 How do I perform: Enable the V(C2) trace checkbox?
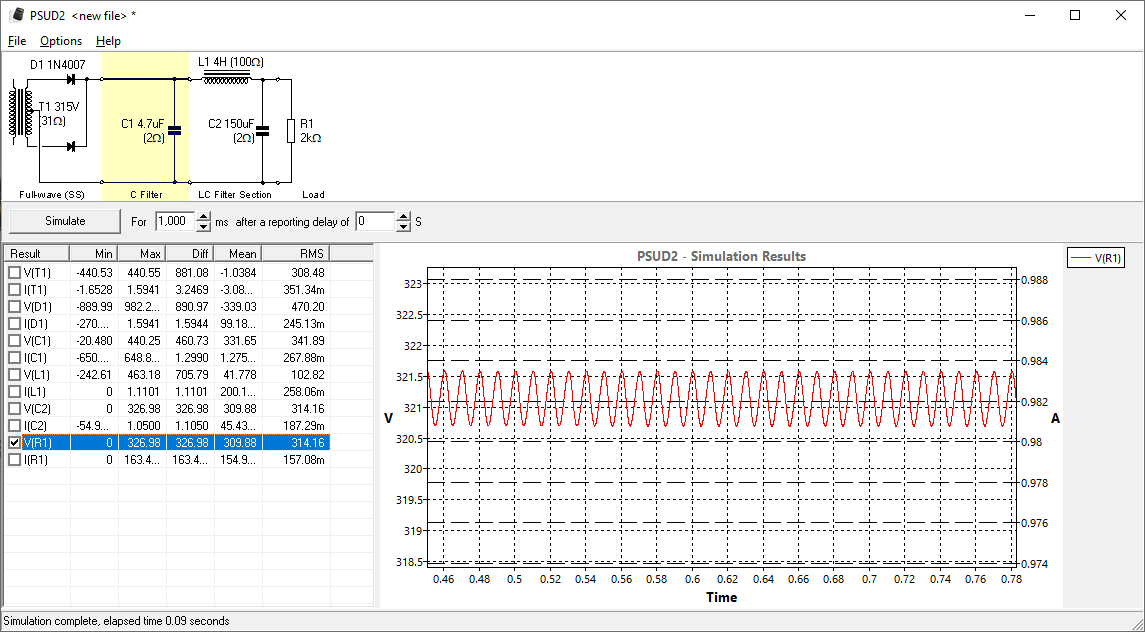click(x=14, y=409)
